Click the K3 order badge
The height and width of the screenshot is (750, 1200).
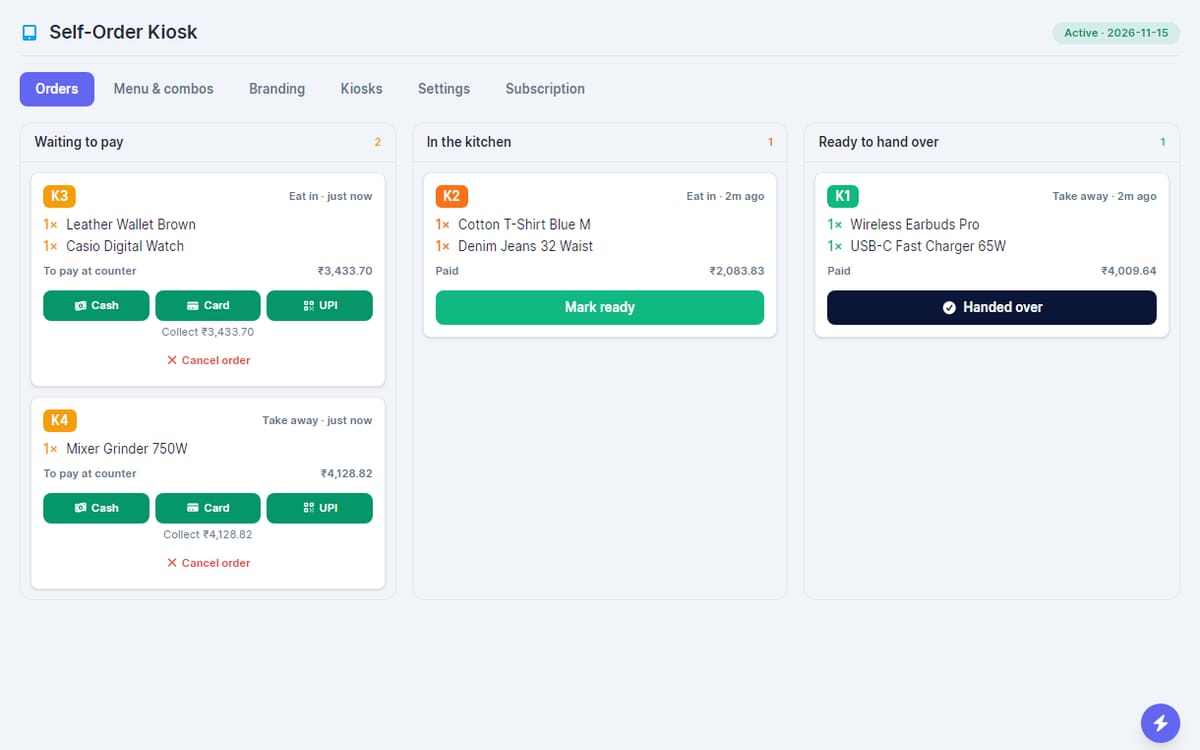(59, 196)
